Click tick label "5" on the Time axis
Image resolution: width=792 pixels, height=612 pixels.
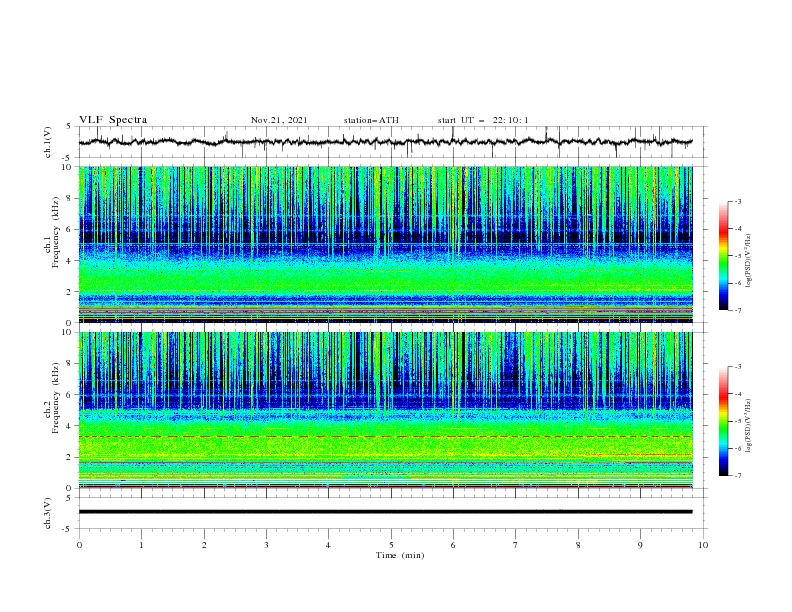(391, 545)
